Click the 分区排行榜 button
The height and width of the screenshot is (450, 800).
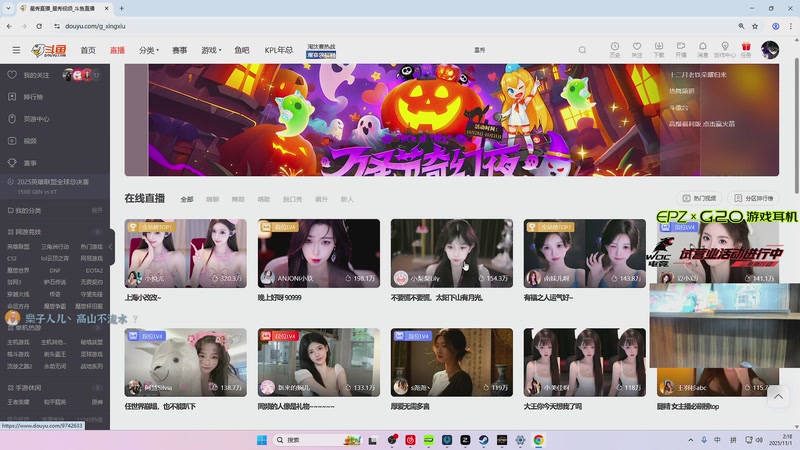(x=754, y=198)
